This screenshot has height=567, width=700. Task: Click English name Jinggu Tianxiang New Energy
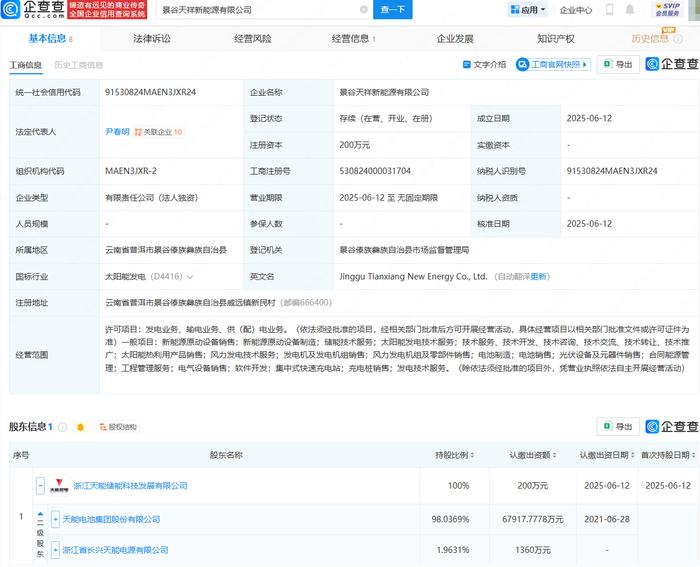[x=413, y=276]
